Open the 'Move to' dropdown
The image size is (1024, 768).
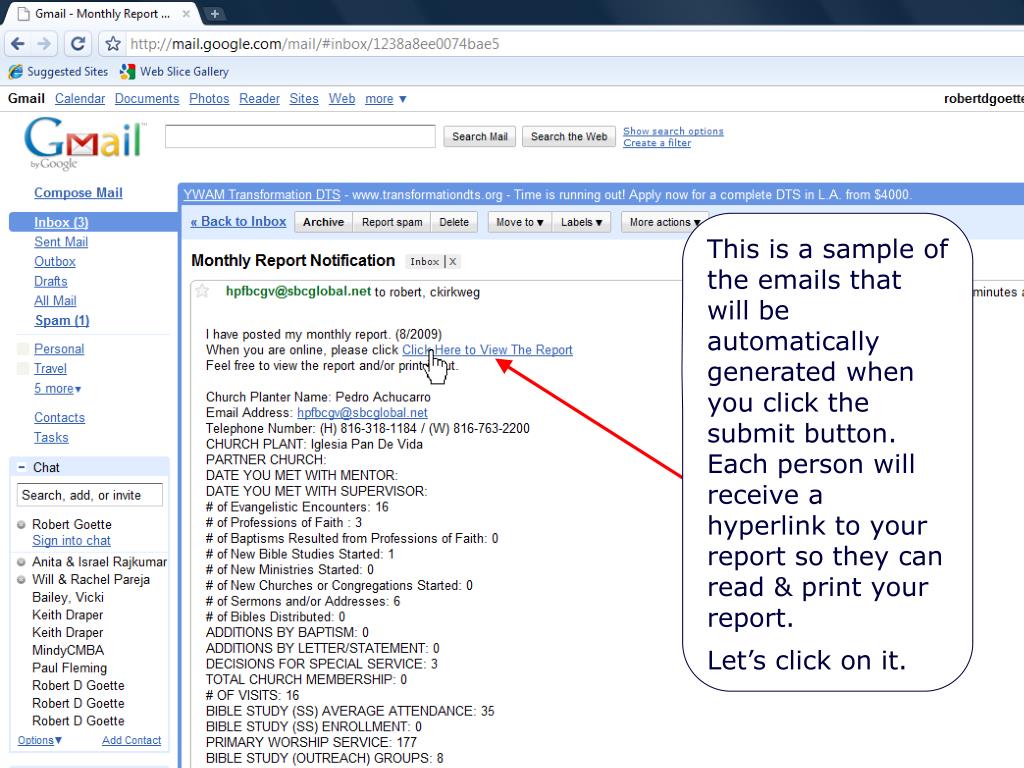520,222
